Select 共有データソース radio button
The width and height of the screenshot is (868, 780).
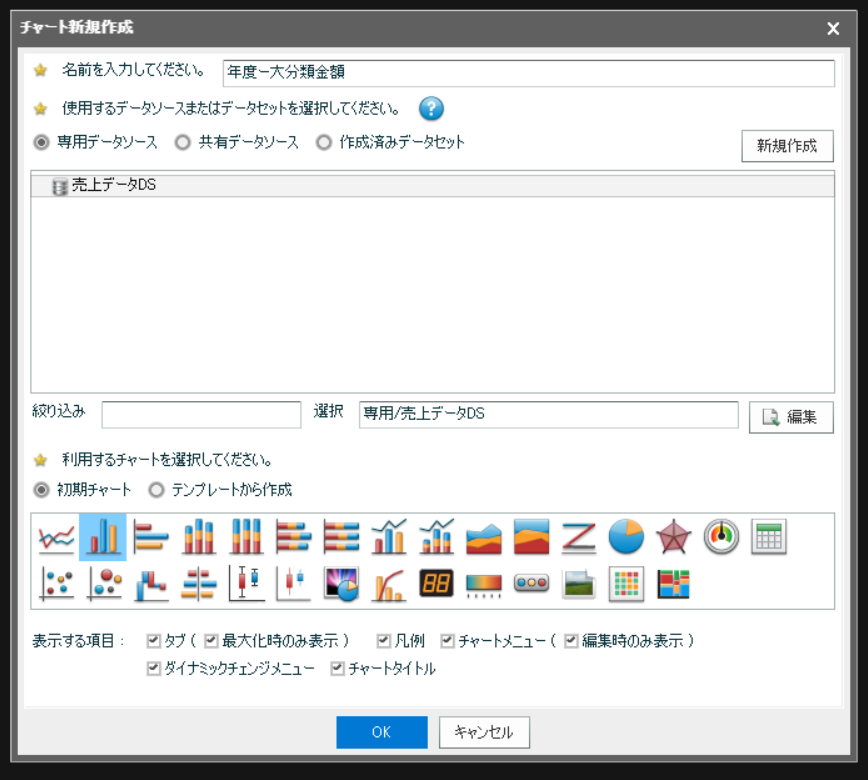183,142
